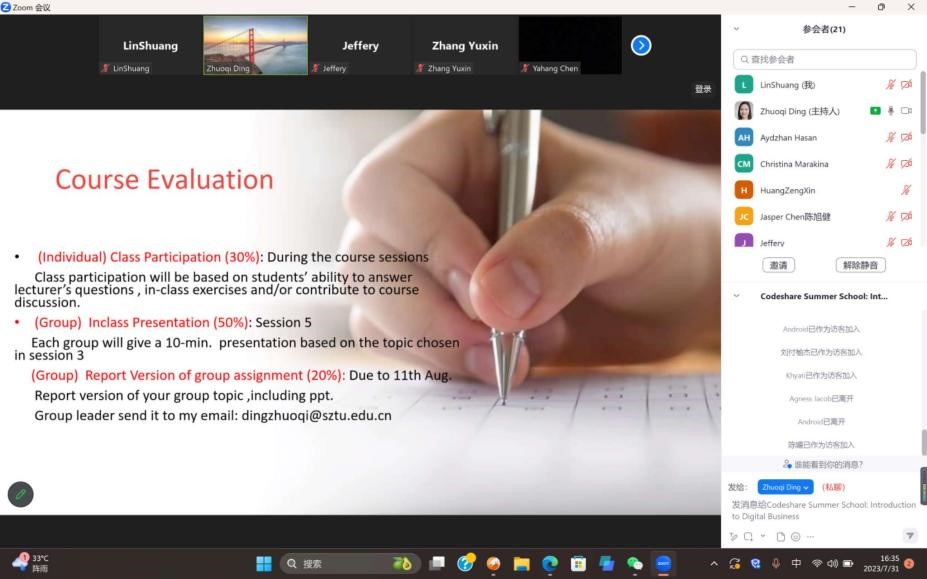Open the chat more options ellipsis
The image size is (927, 579).
[x=811, y=536]
